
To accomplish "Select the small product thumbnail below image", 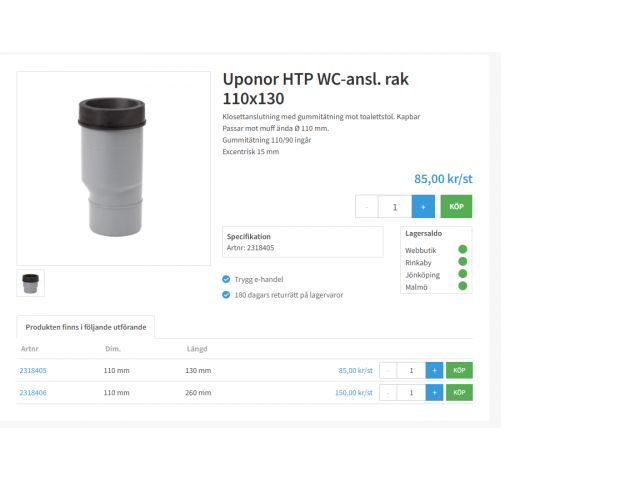I will [x=31, y=283].
